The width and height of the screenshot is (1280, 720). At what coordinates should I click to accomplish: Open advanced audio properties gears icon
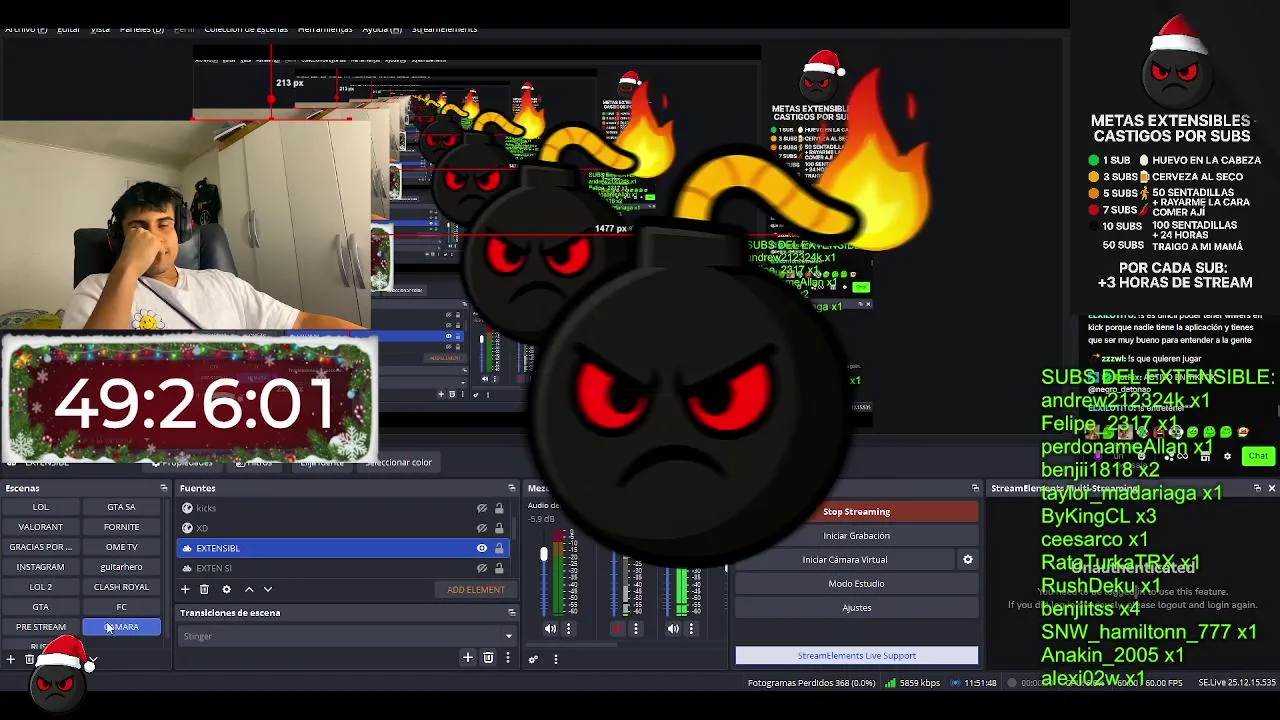pos(533,658)
